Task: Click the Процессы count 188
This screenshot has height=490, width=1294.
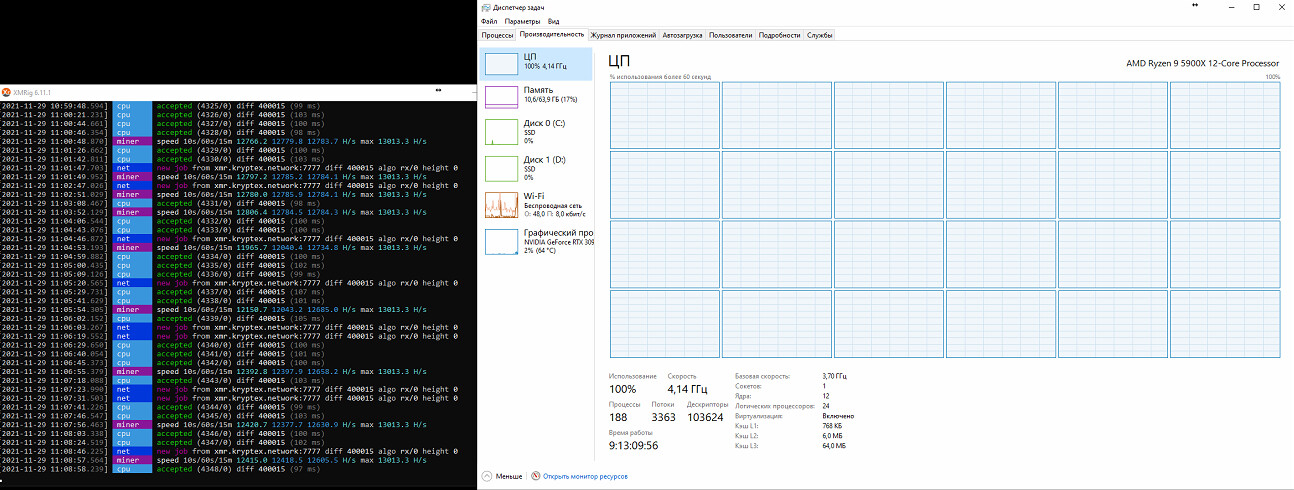Action: tap(619, 417)
